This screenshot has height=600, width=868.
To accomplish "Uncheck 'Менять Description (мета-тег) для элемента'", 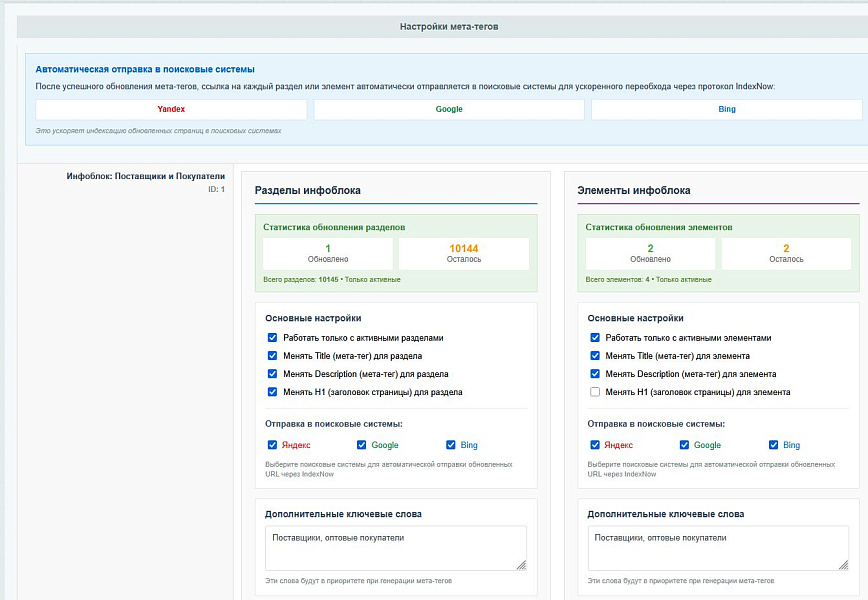I will pyautogui.click(x=595, y=374).
